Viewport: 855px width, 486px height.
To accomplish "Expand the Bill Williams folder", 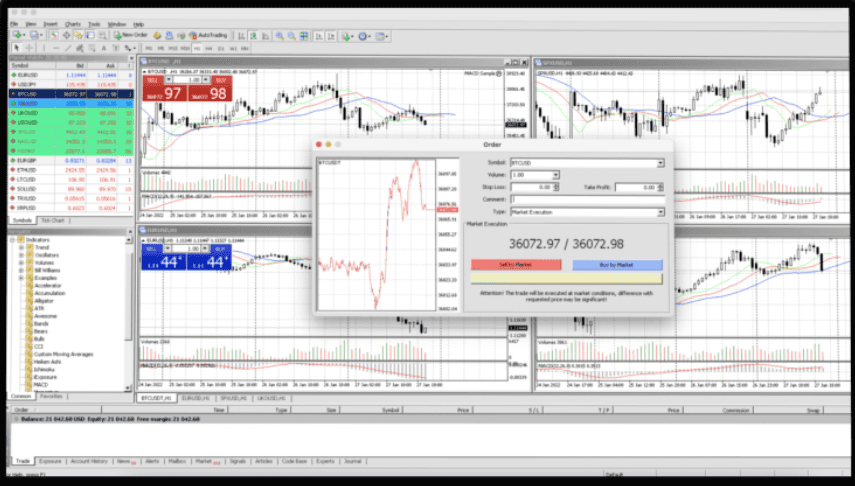I will pyautogui.click(x=22, y=270).
